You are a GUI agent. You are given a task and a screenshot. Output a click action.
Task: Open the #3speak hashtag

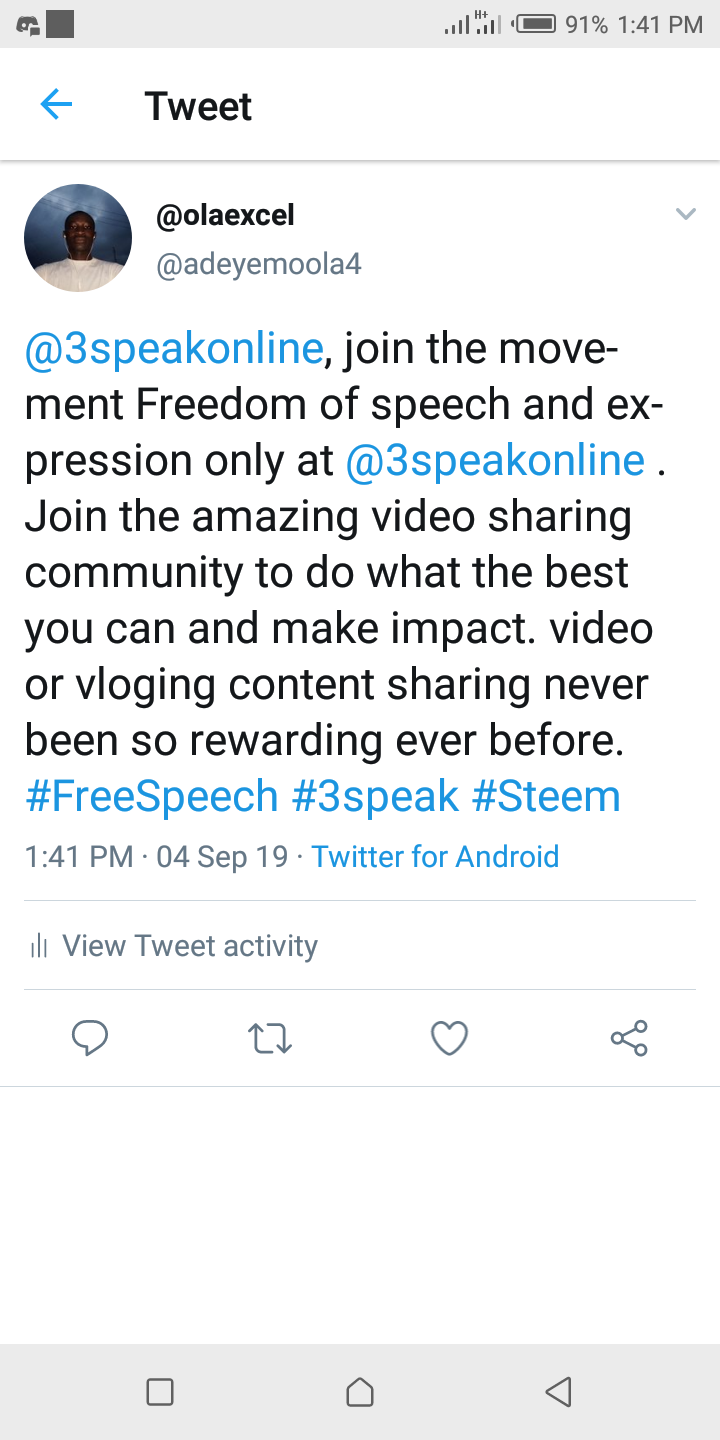click(x=375, y=797)
